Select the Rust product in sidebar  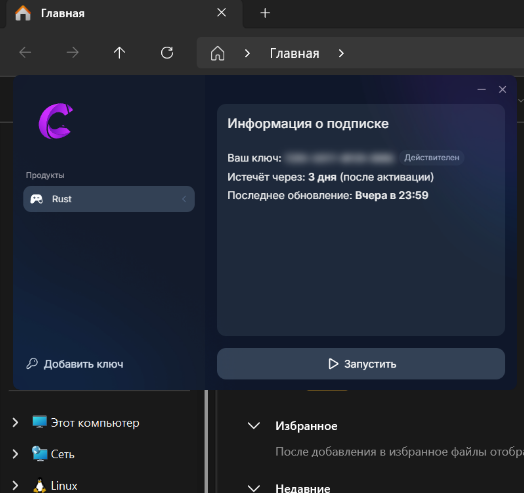[109, 199]
